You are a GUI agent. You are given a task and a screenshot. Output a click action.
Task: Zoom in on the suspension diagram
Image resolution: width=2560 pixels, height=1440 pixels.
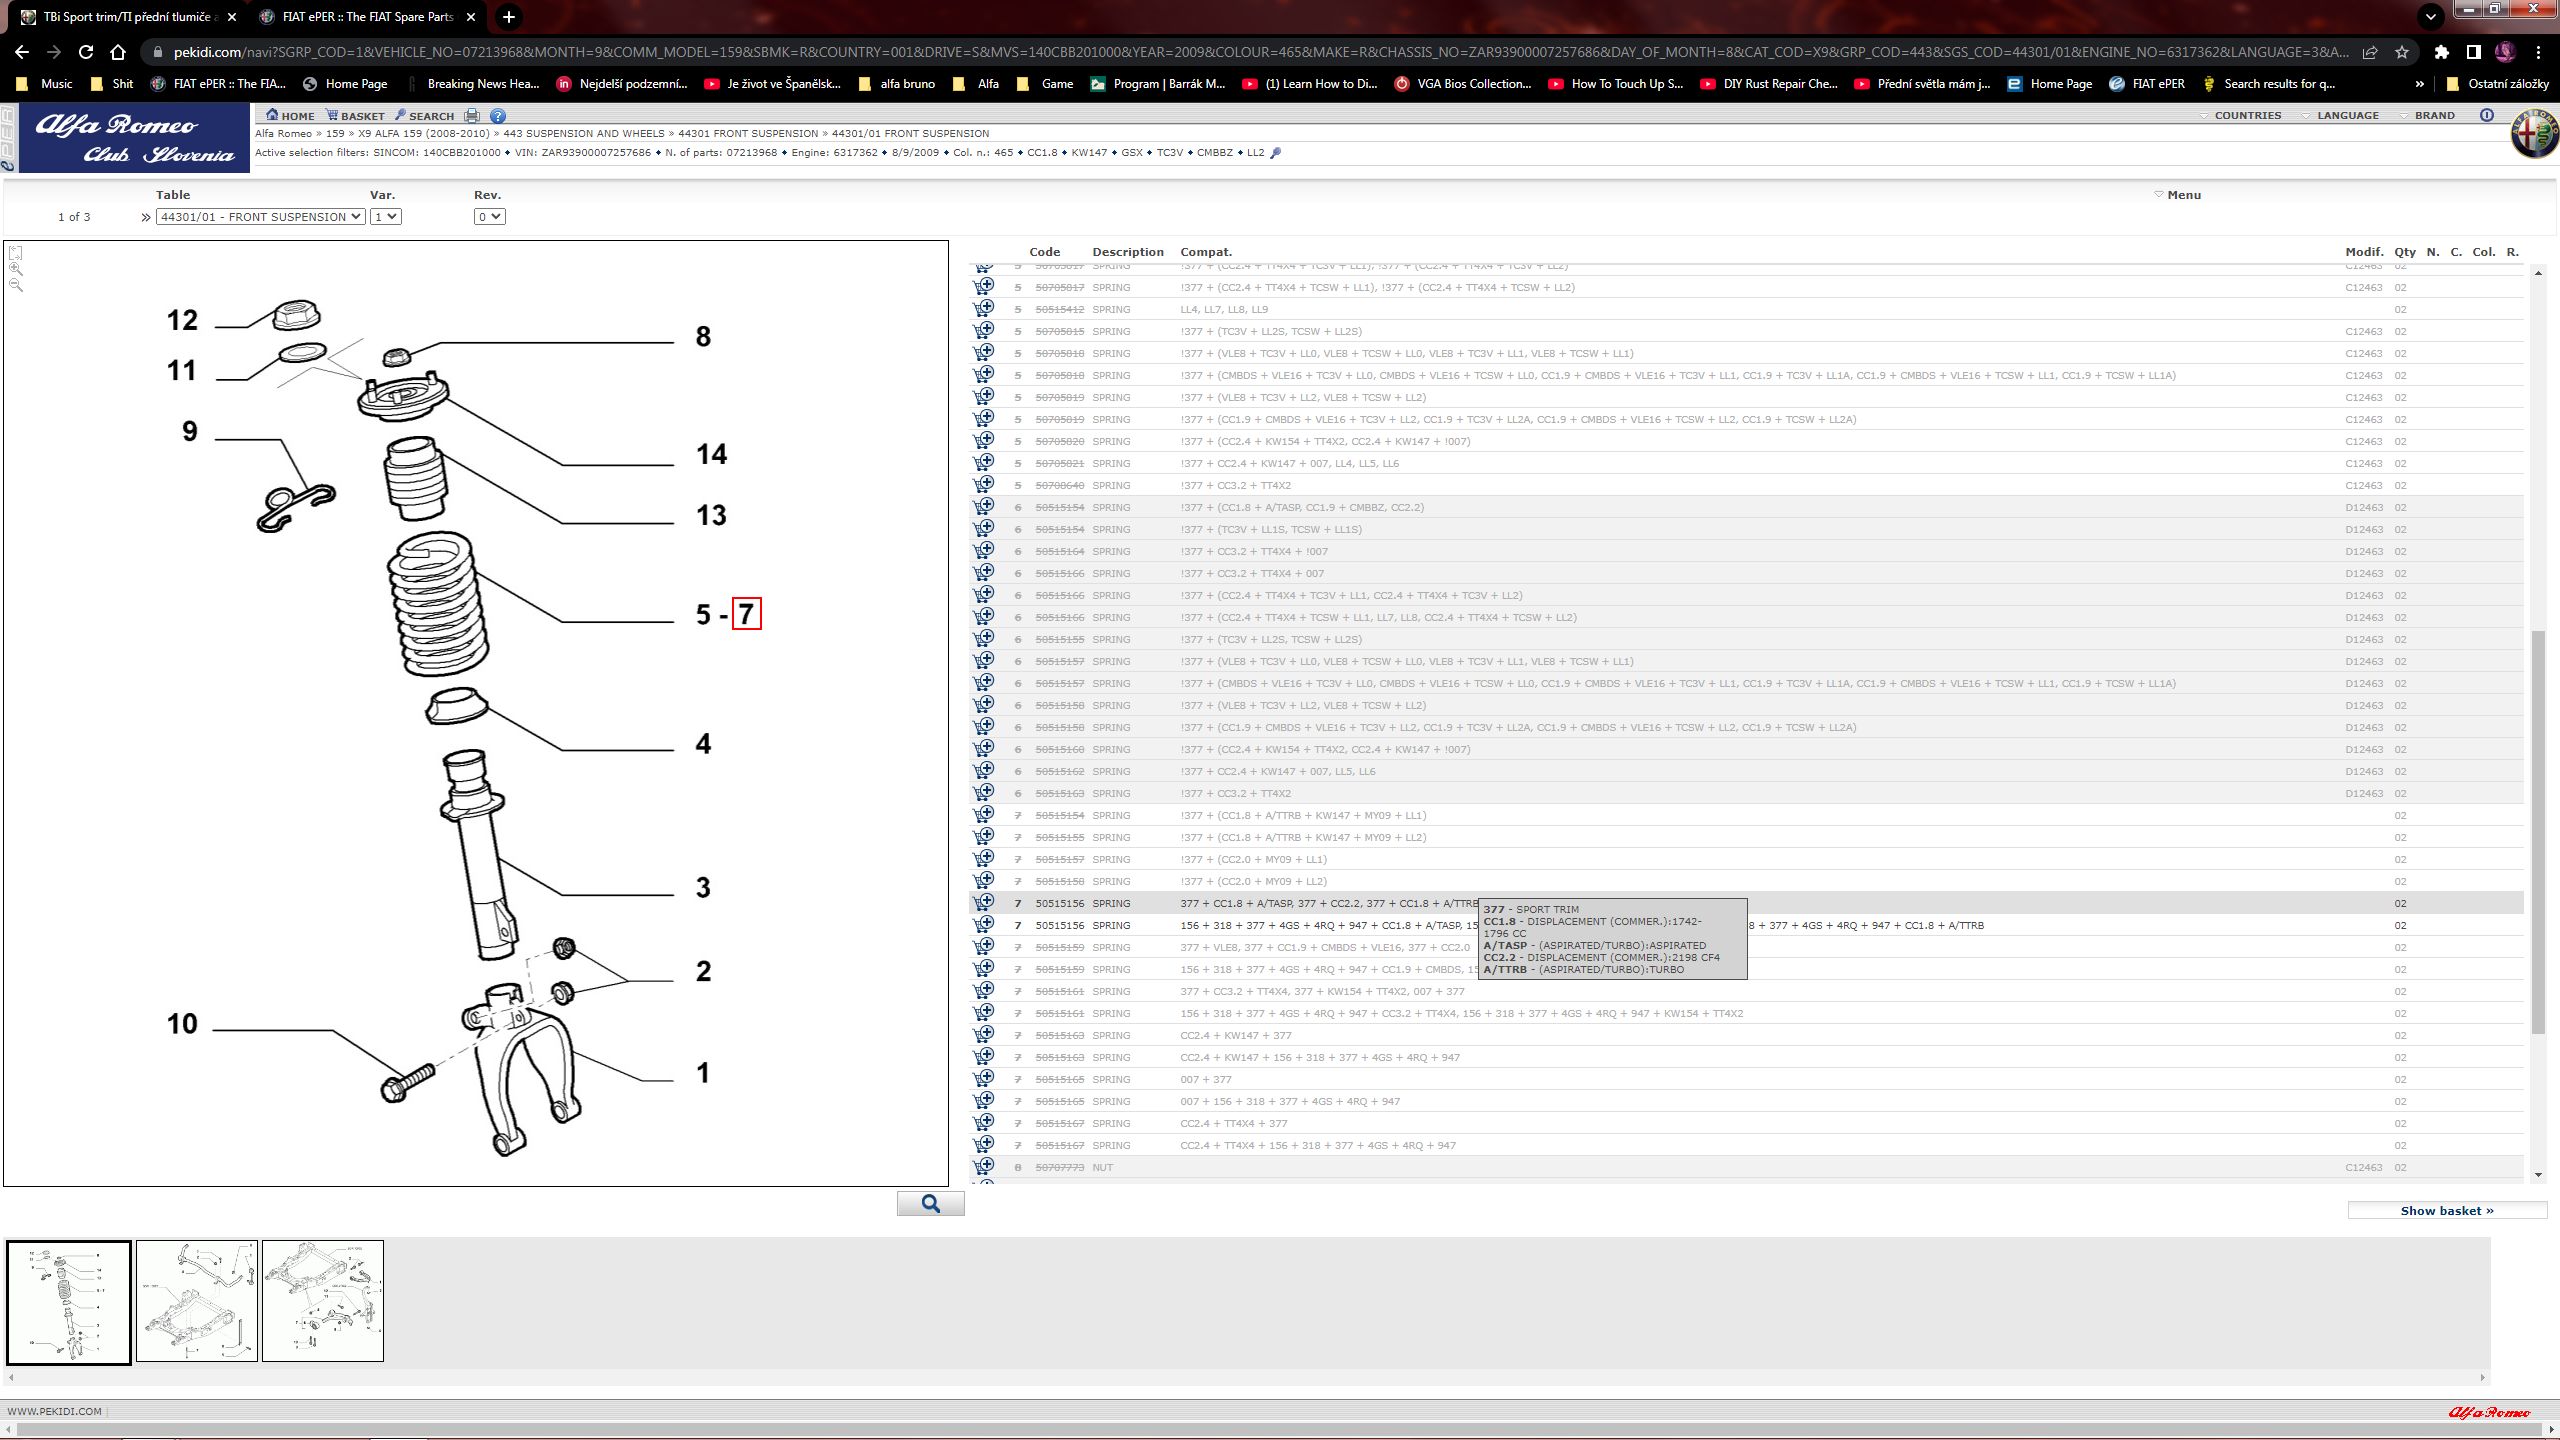pos(15,269)
